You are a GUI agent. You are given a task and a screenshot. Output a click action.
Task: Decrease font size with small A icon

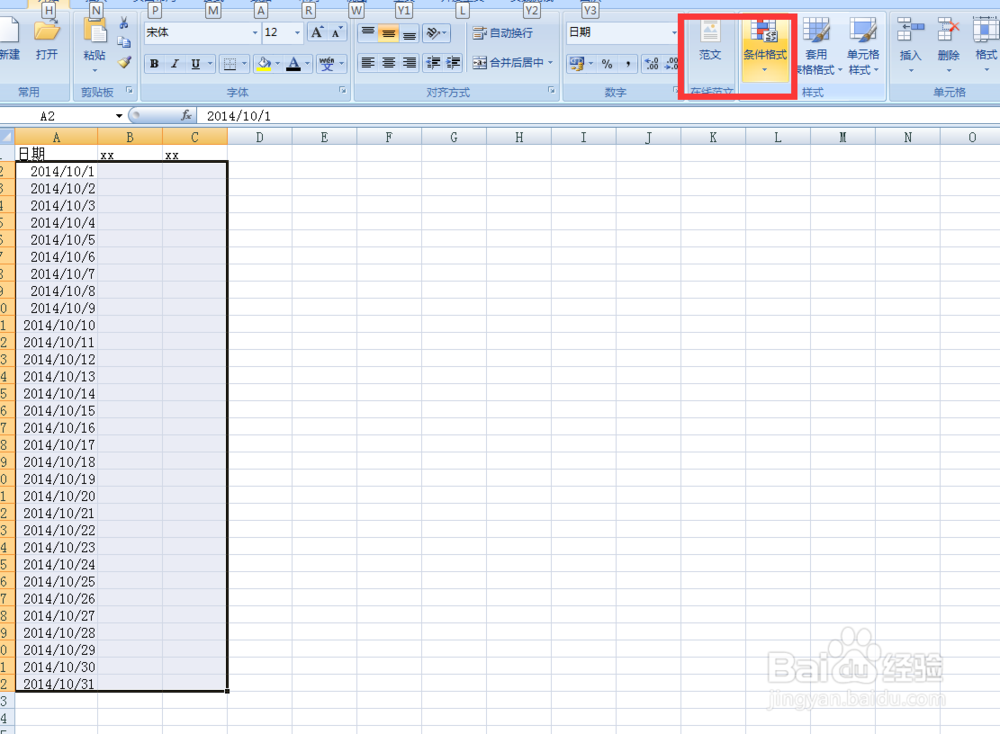(x=336, y=33)
